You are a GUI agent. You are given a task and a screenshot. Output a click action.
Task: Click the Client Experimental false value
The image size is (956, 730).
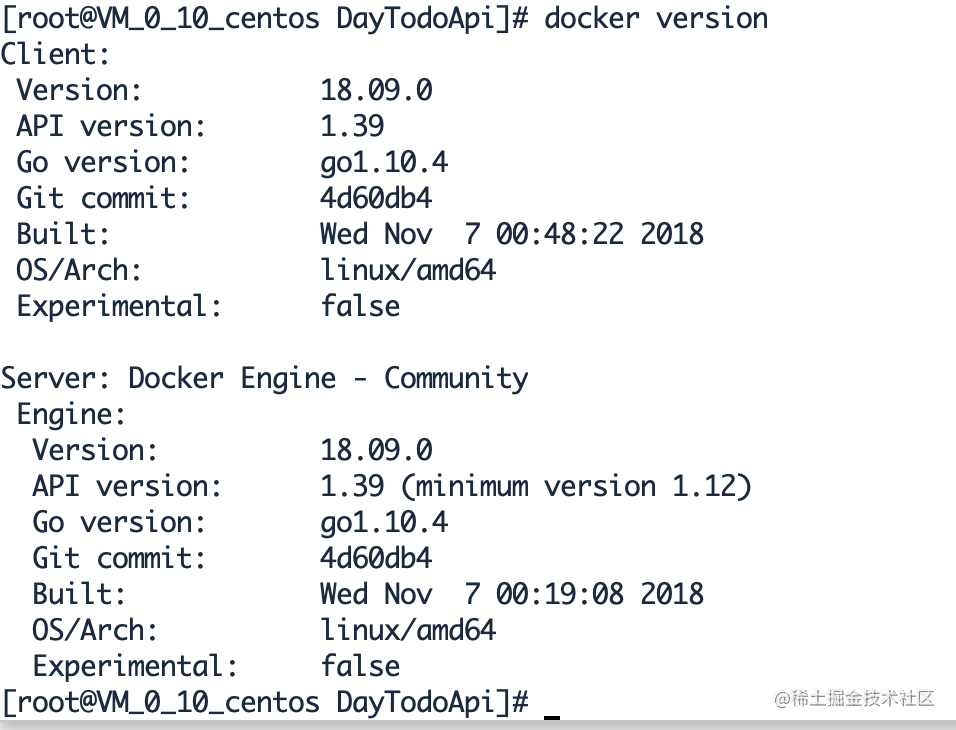360,306
